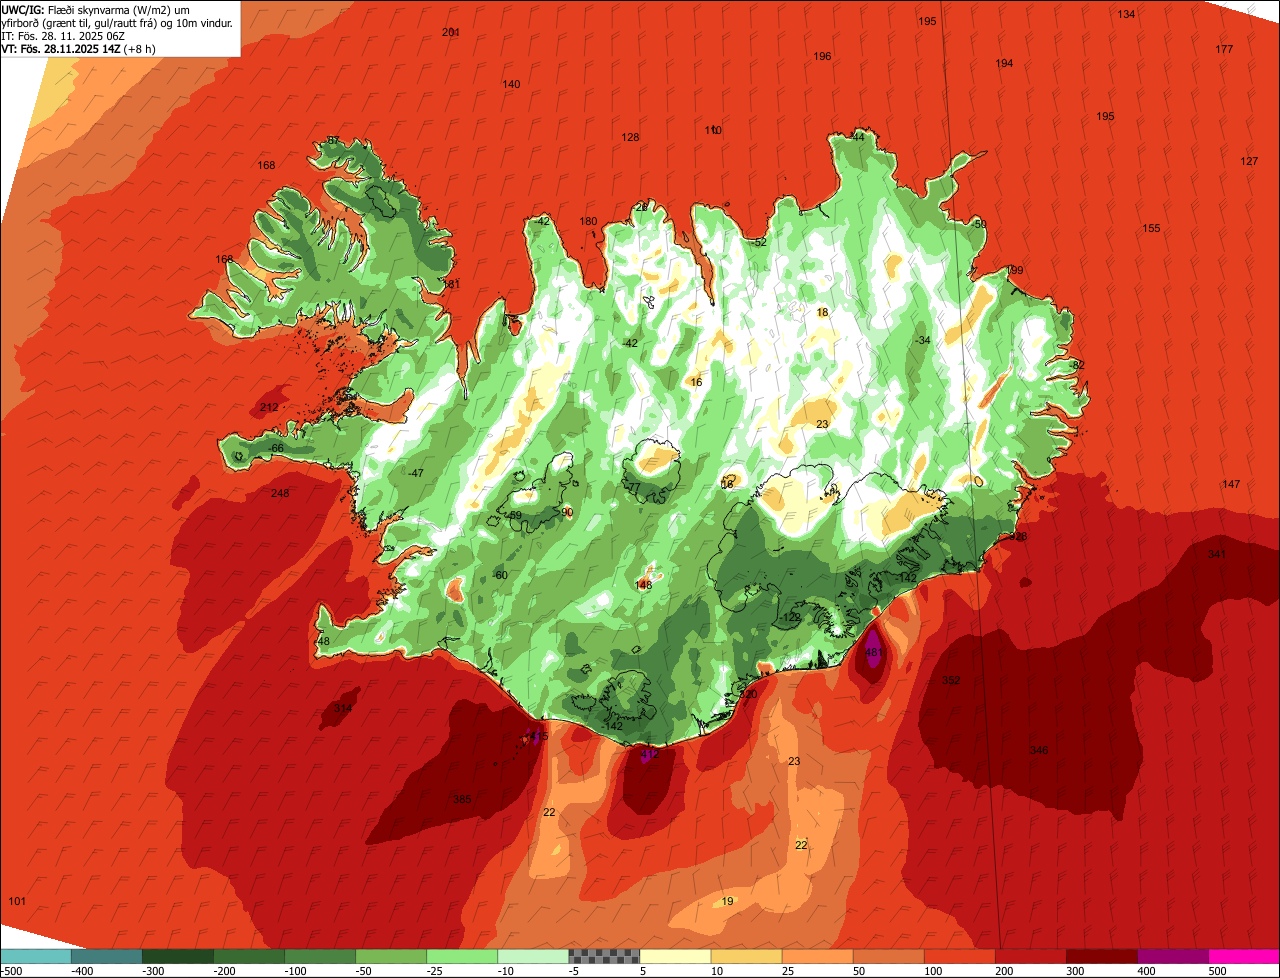Click the map value 320
The height and width of the screenshot is (978, 1280).
tap(748, 694)
